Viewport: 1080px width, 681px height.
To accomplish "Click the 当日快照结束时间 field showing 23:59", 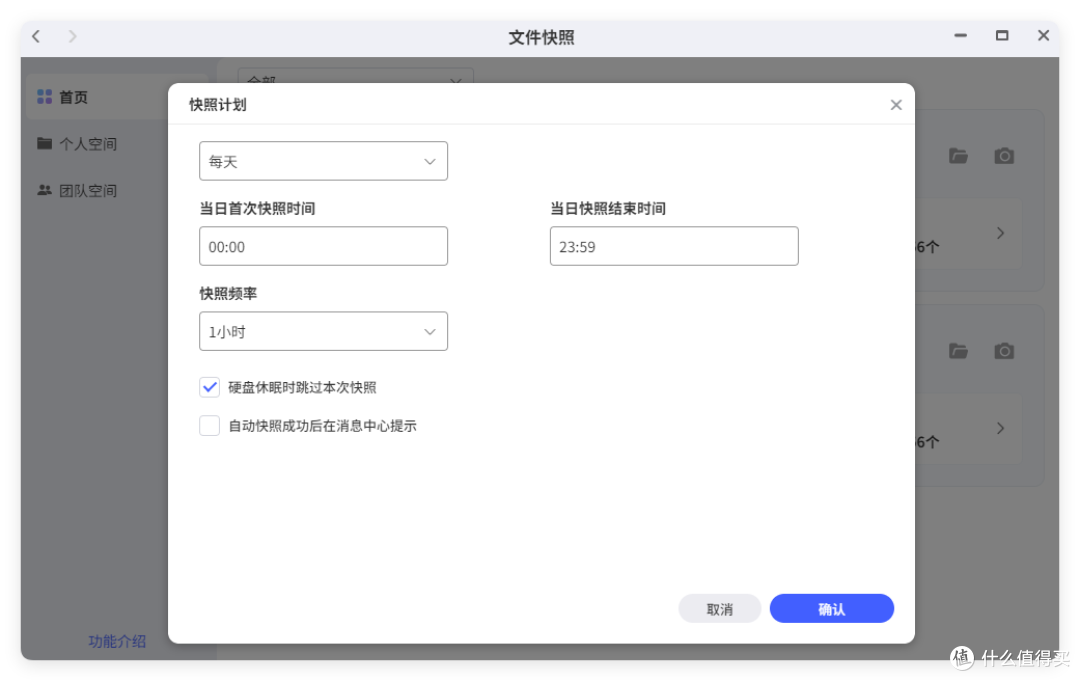I will tap(674, 247).
